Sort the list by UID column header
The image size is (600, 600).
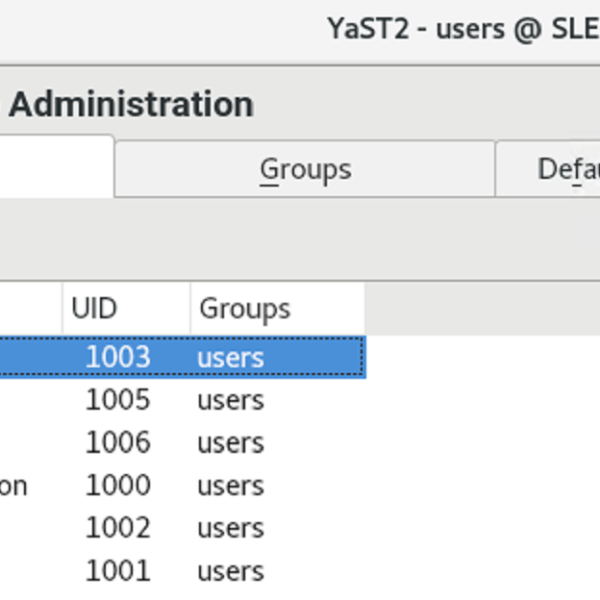pos(126,309)
